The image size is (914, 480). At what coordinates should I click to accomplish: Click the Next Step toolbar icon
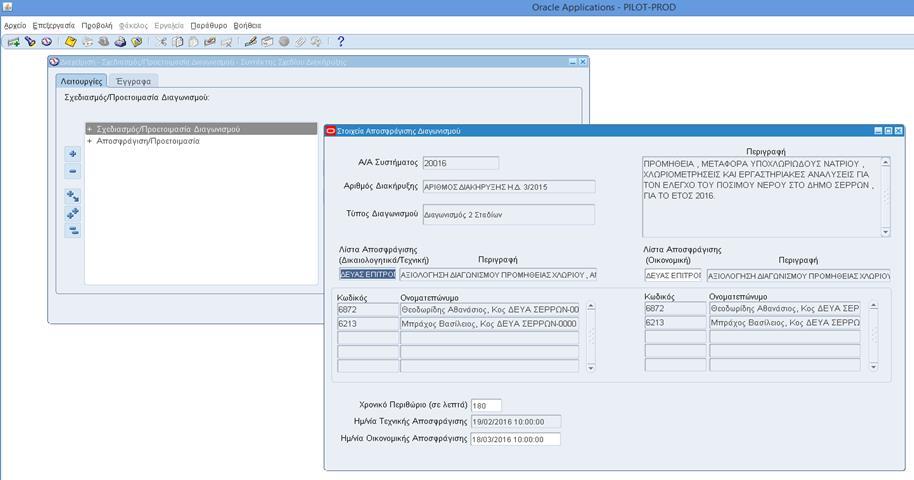click(87, 42)
